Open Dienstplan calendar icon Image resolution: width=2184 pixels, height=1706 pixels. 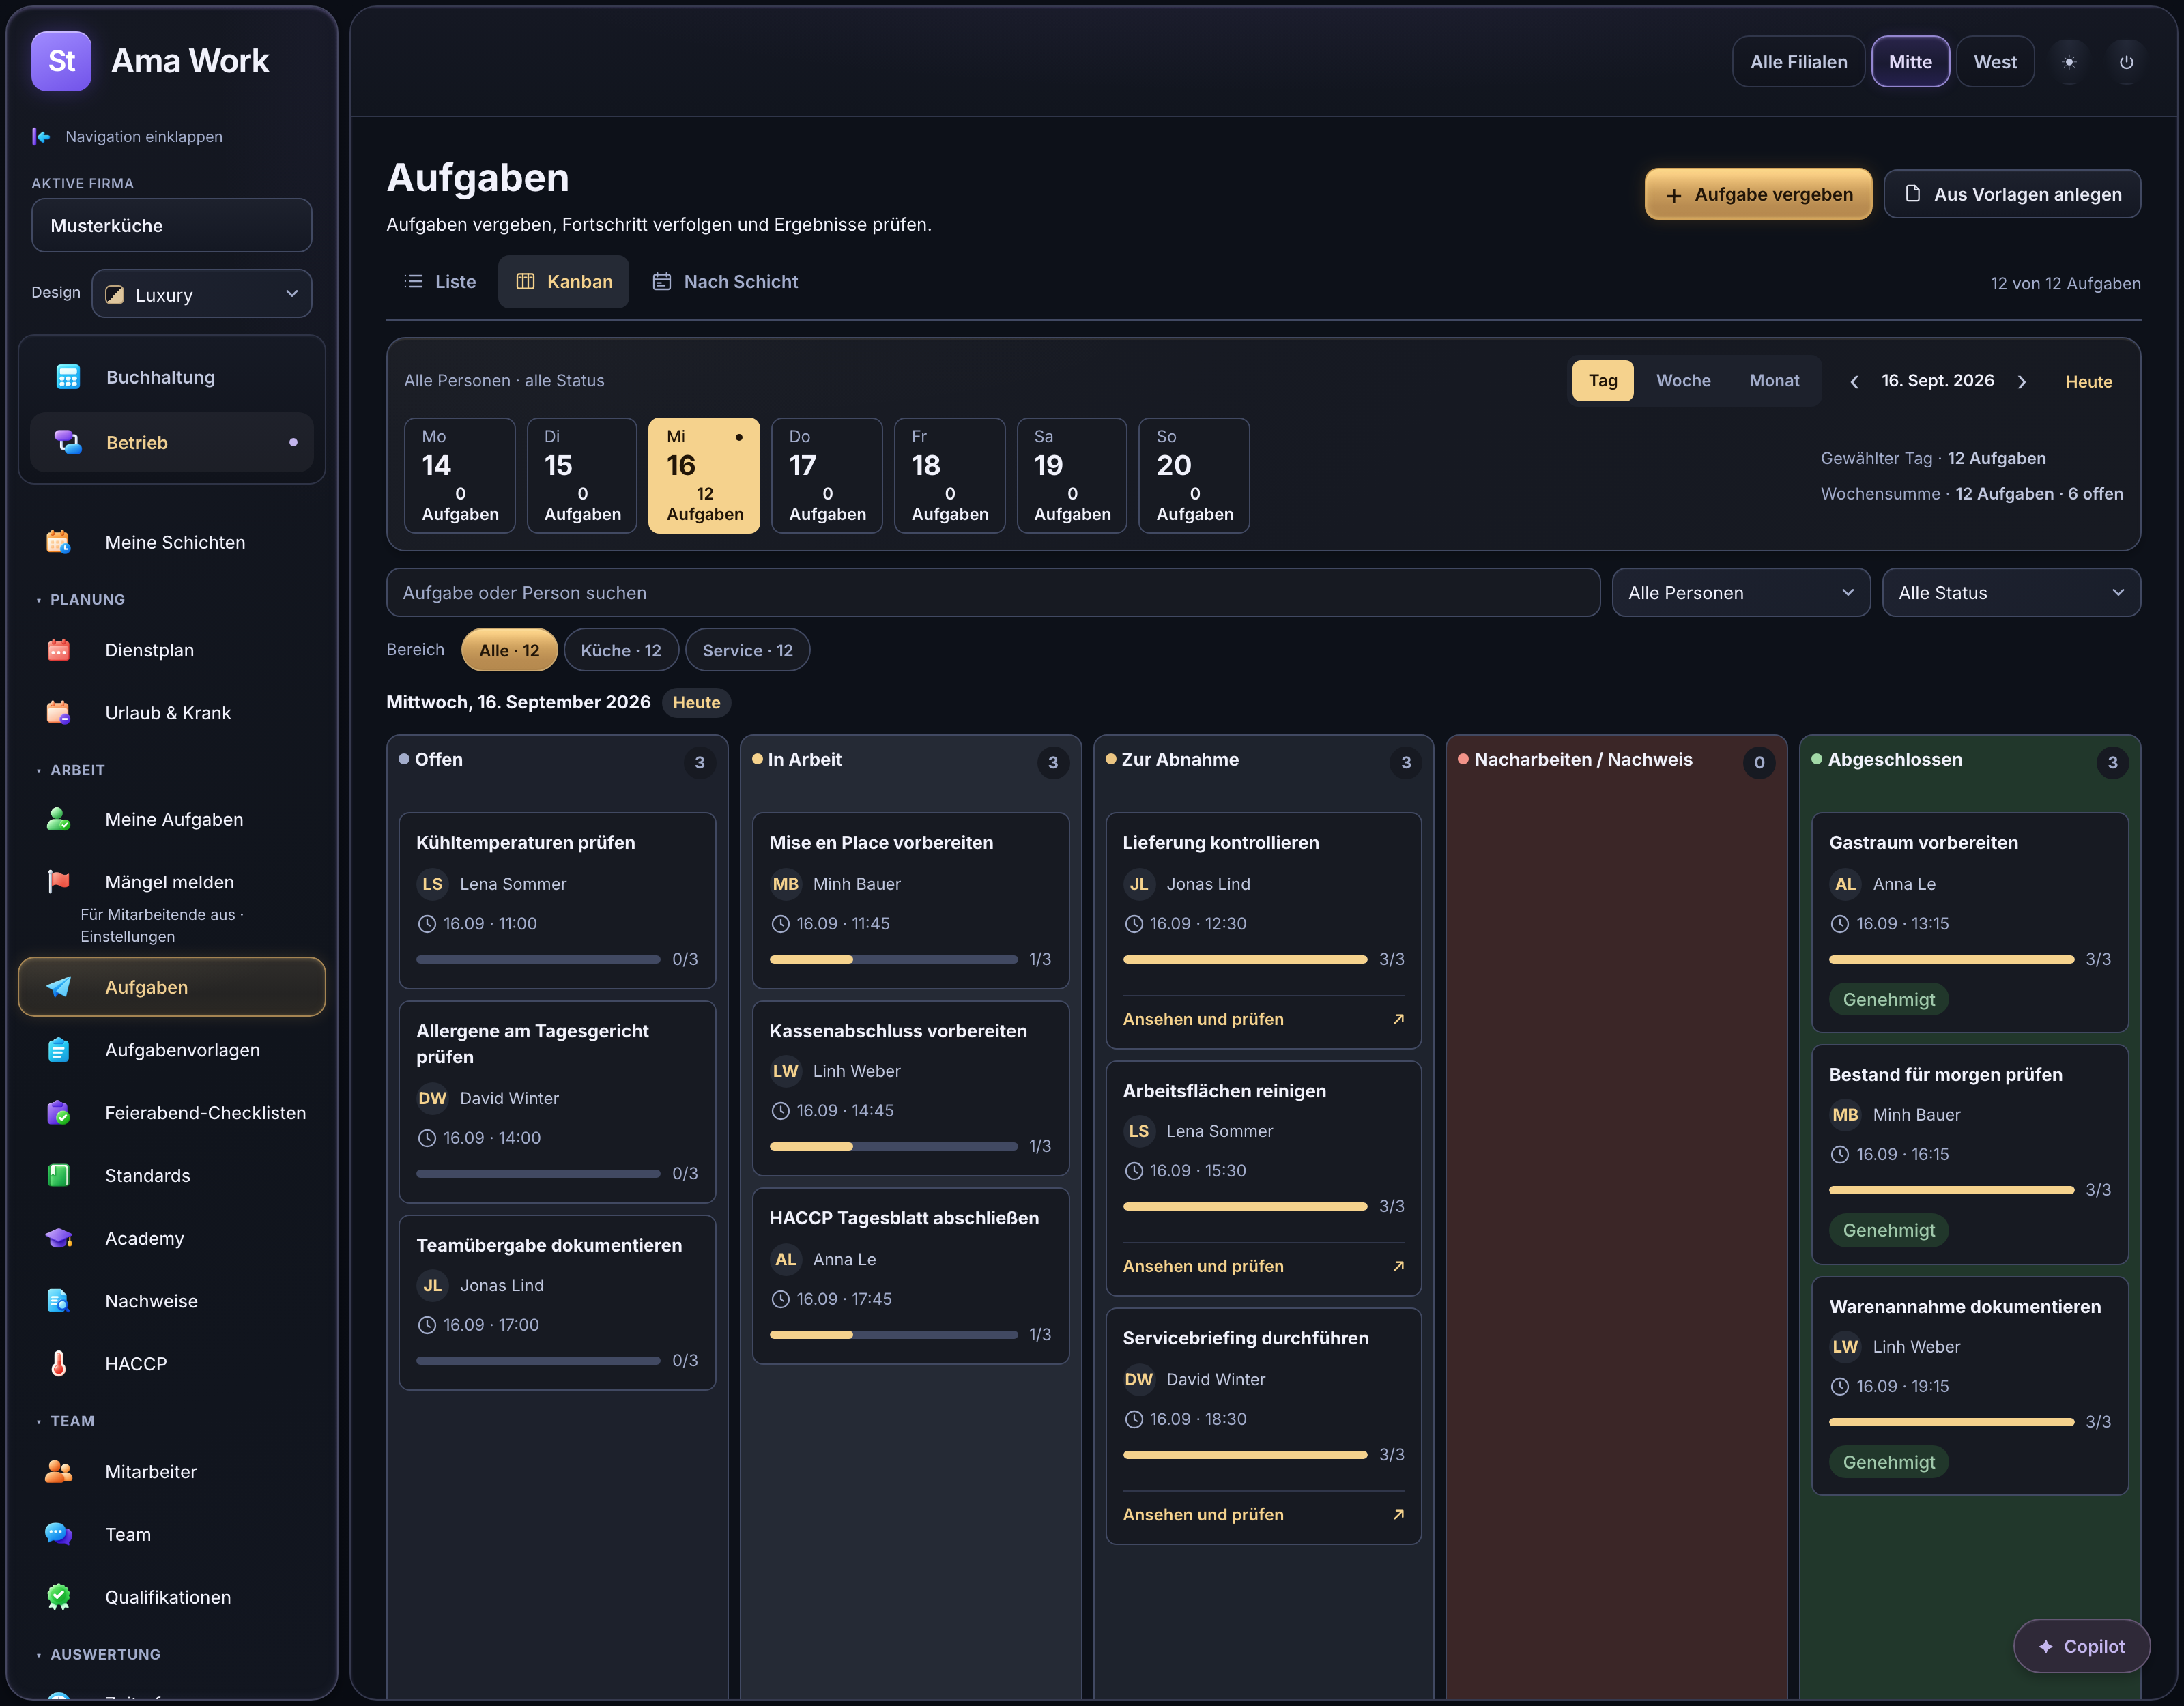(59, 650)
